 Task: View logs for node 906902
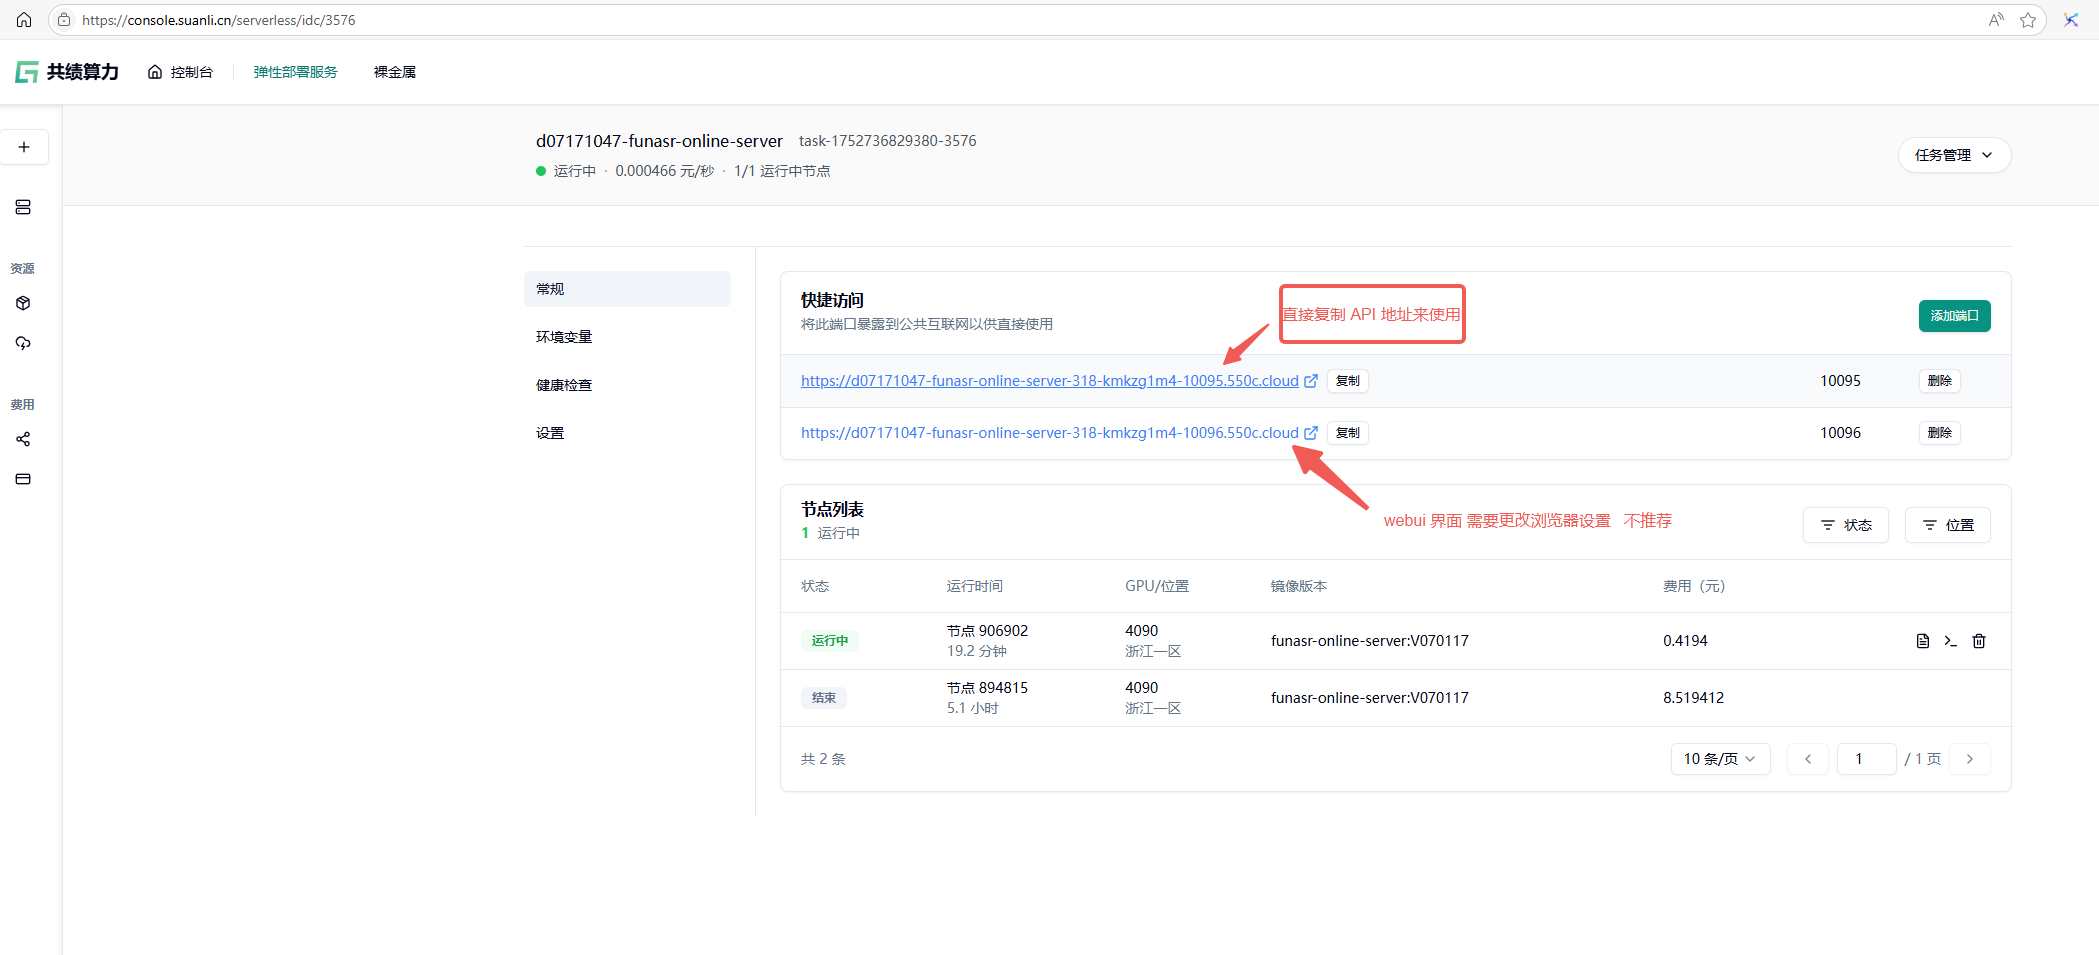pyautogui.click(x=1922, y=641)
